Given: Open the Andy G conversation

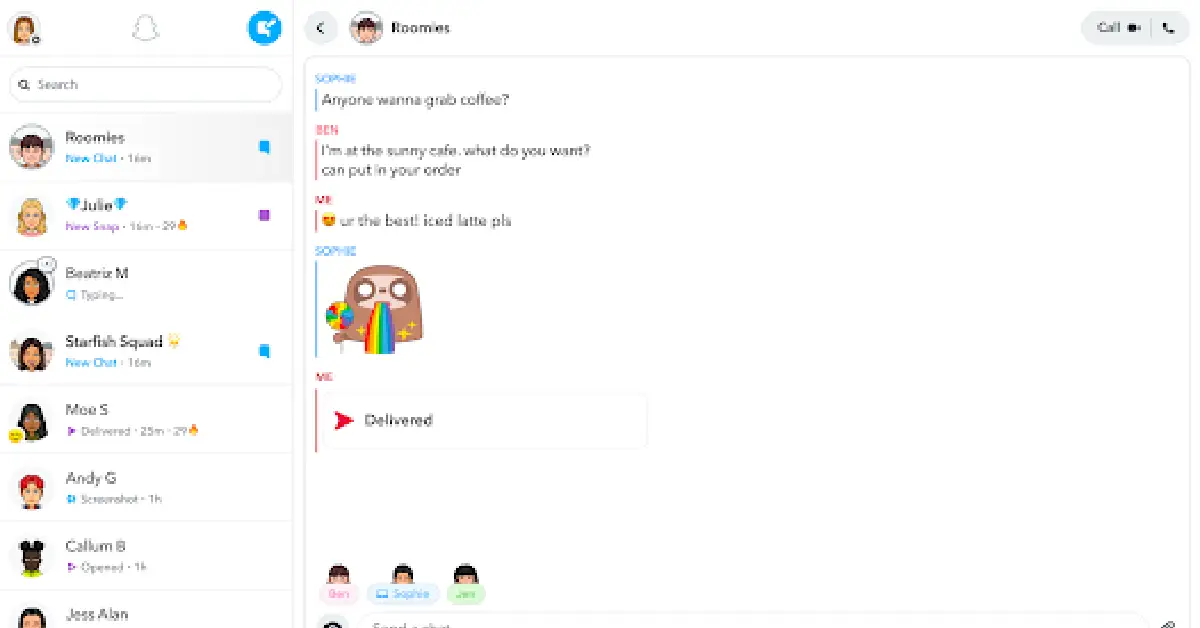Looking at the screenshot, I should tap(146, 487).
